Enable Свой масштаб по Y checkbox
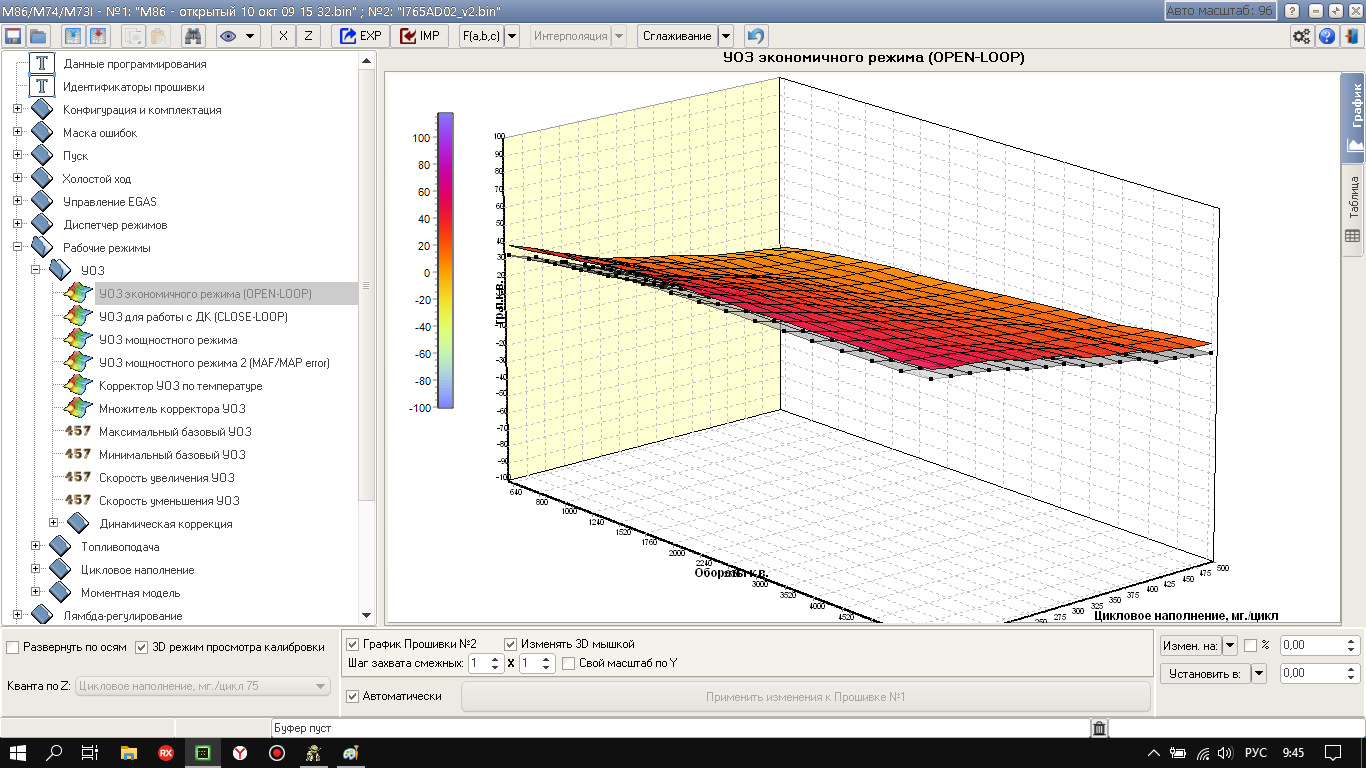This screenshot has height=768, width=1366. coord(568,663)
